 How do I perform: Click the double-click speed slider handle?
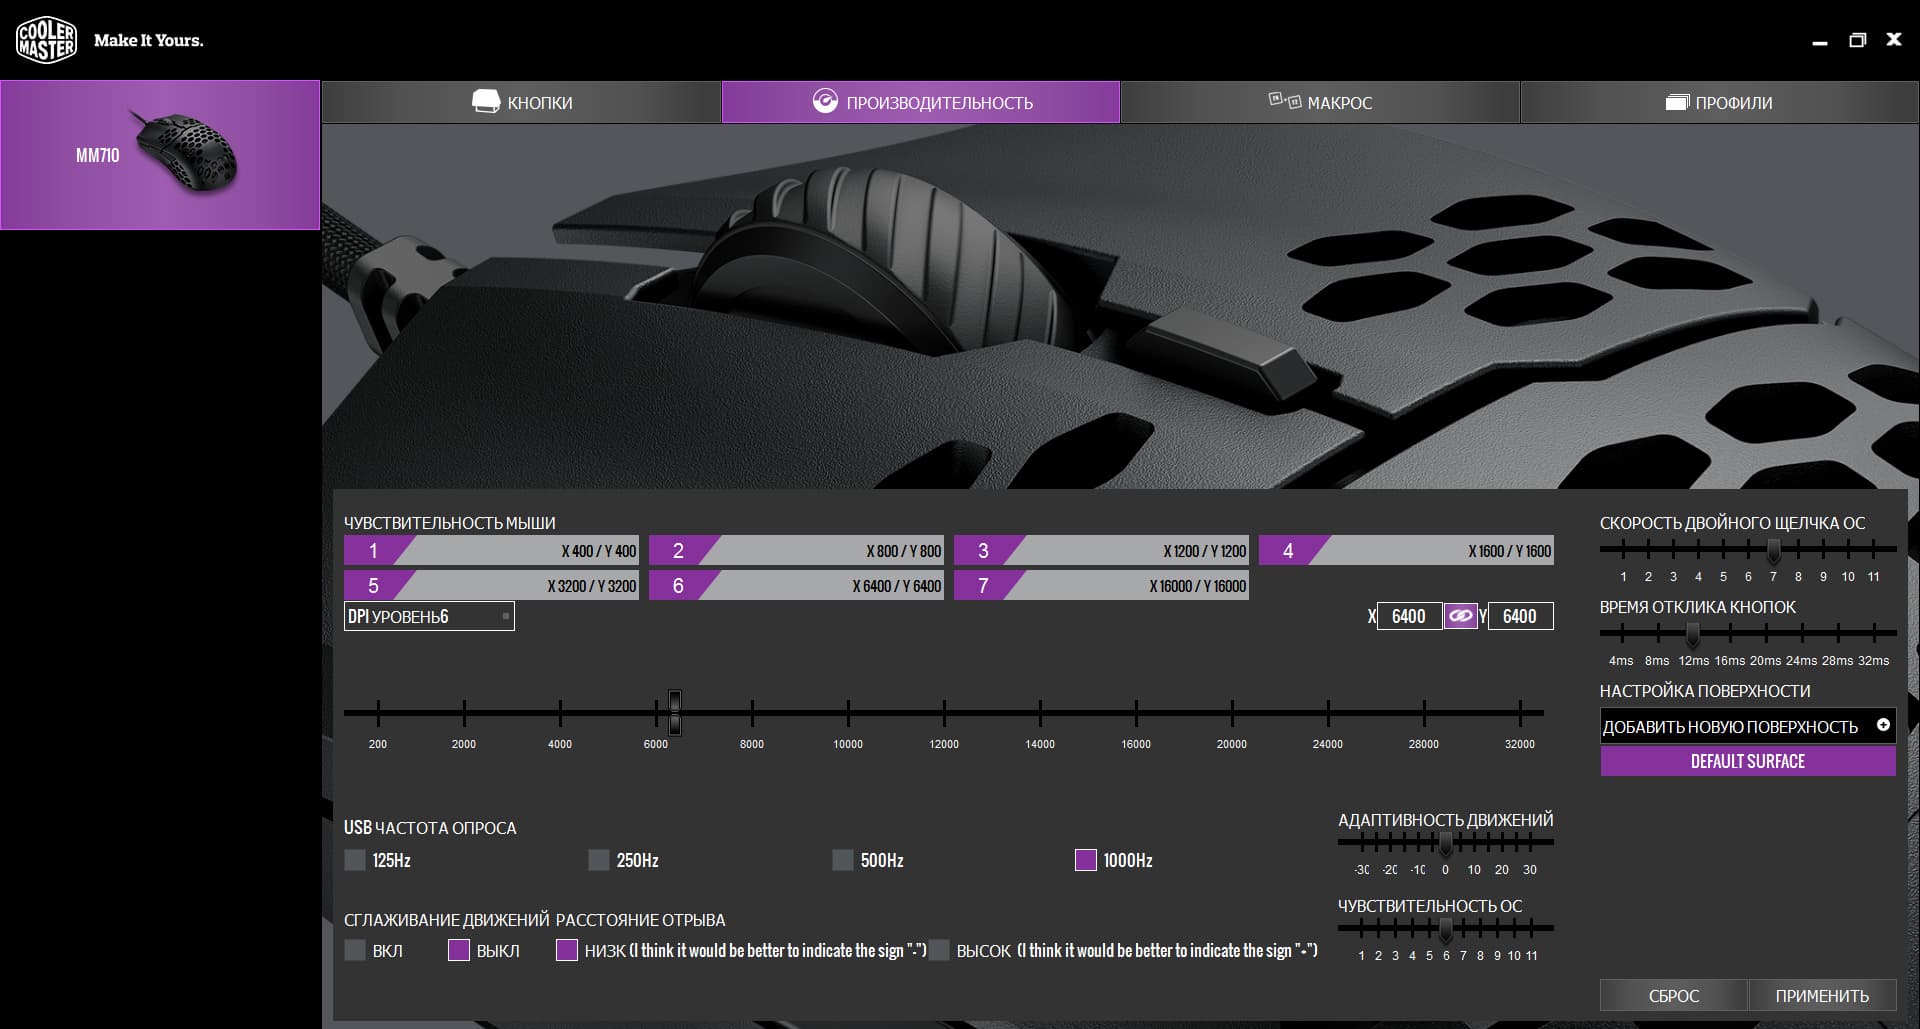pos(1773,549)
